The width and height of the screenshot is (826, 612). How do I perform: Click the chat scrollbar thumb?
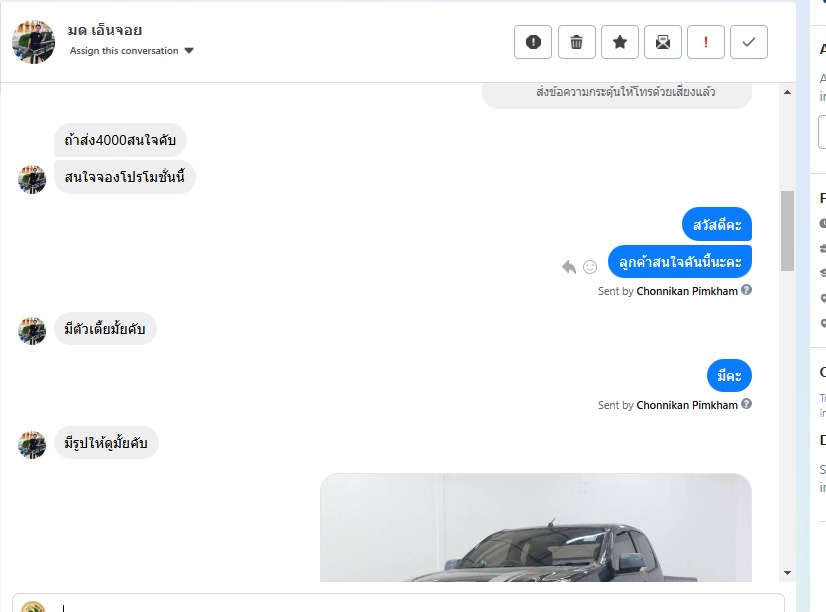tap(788, 231)
